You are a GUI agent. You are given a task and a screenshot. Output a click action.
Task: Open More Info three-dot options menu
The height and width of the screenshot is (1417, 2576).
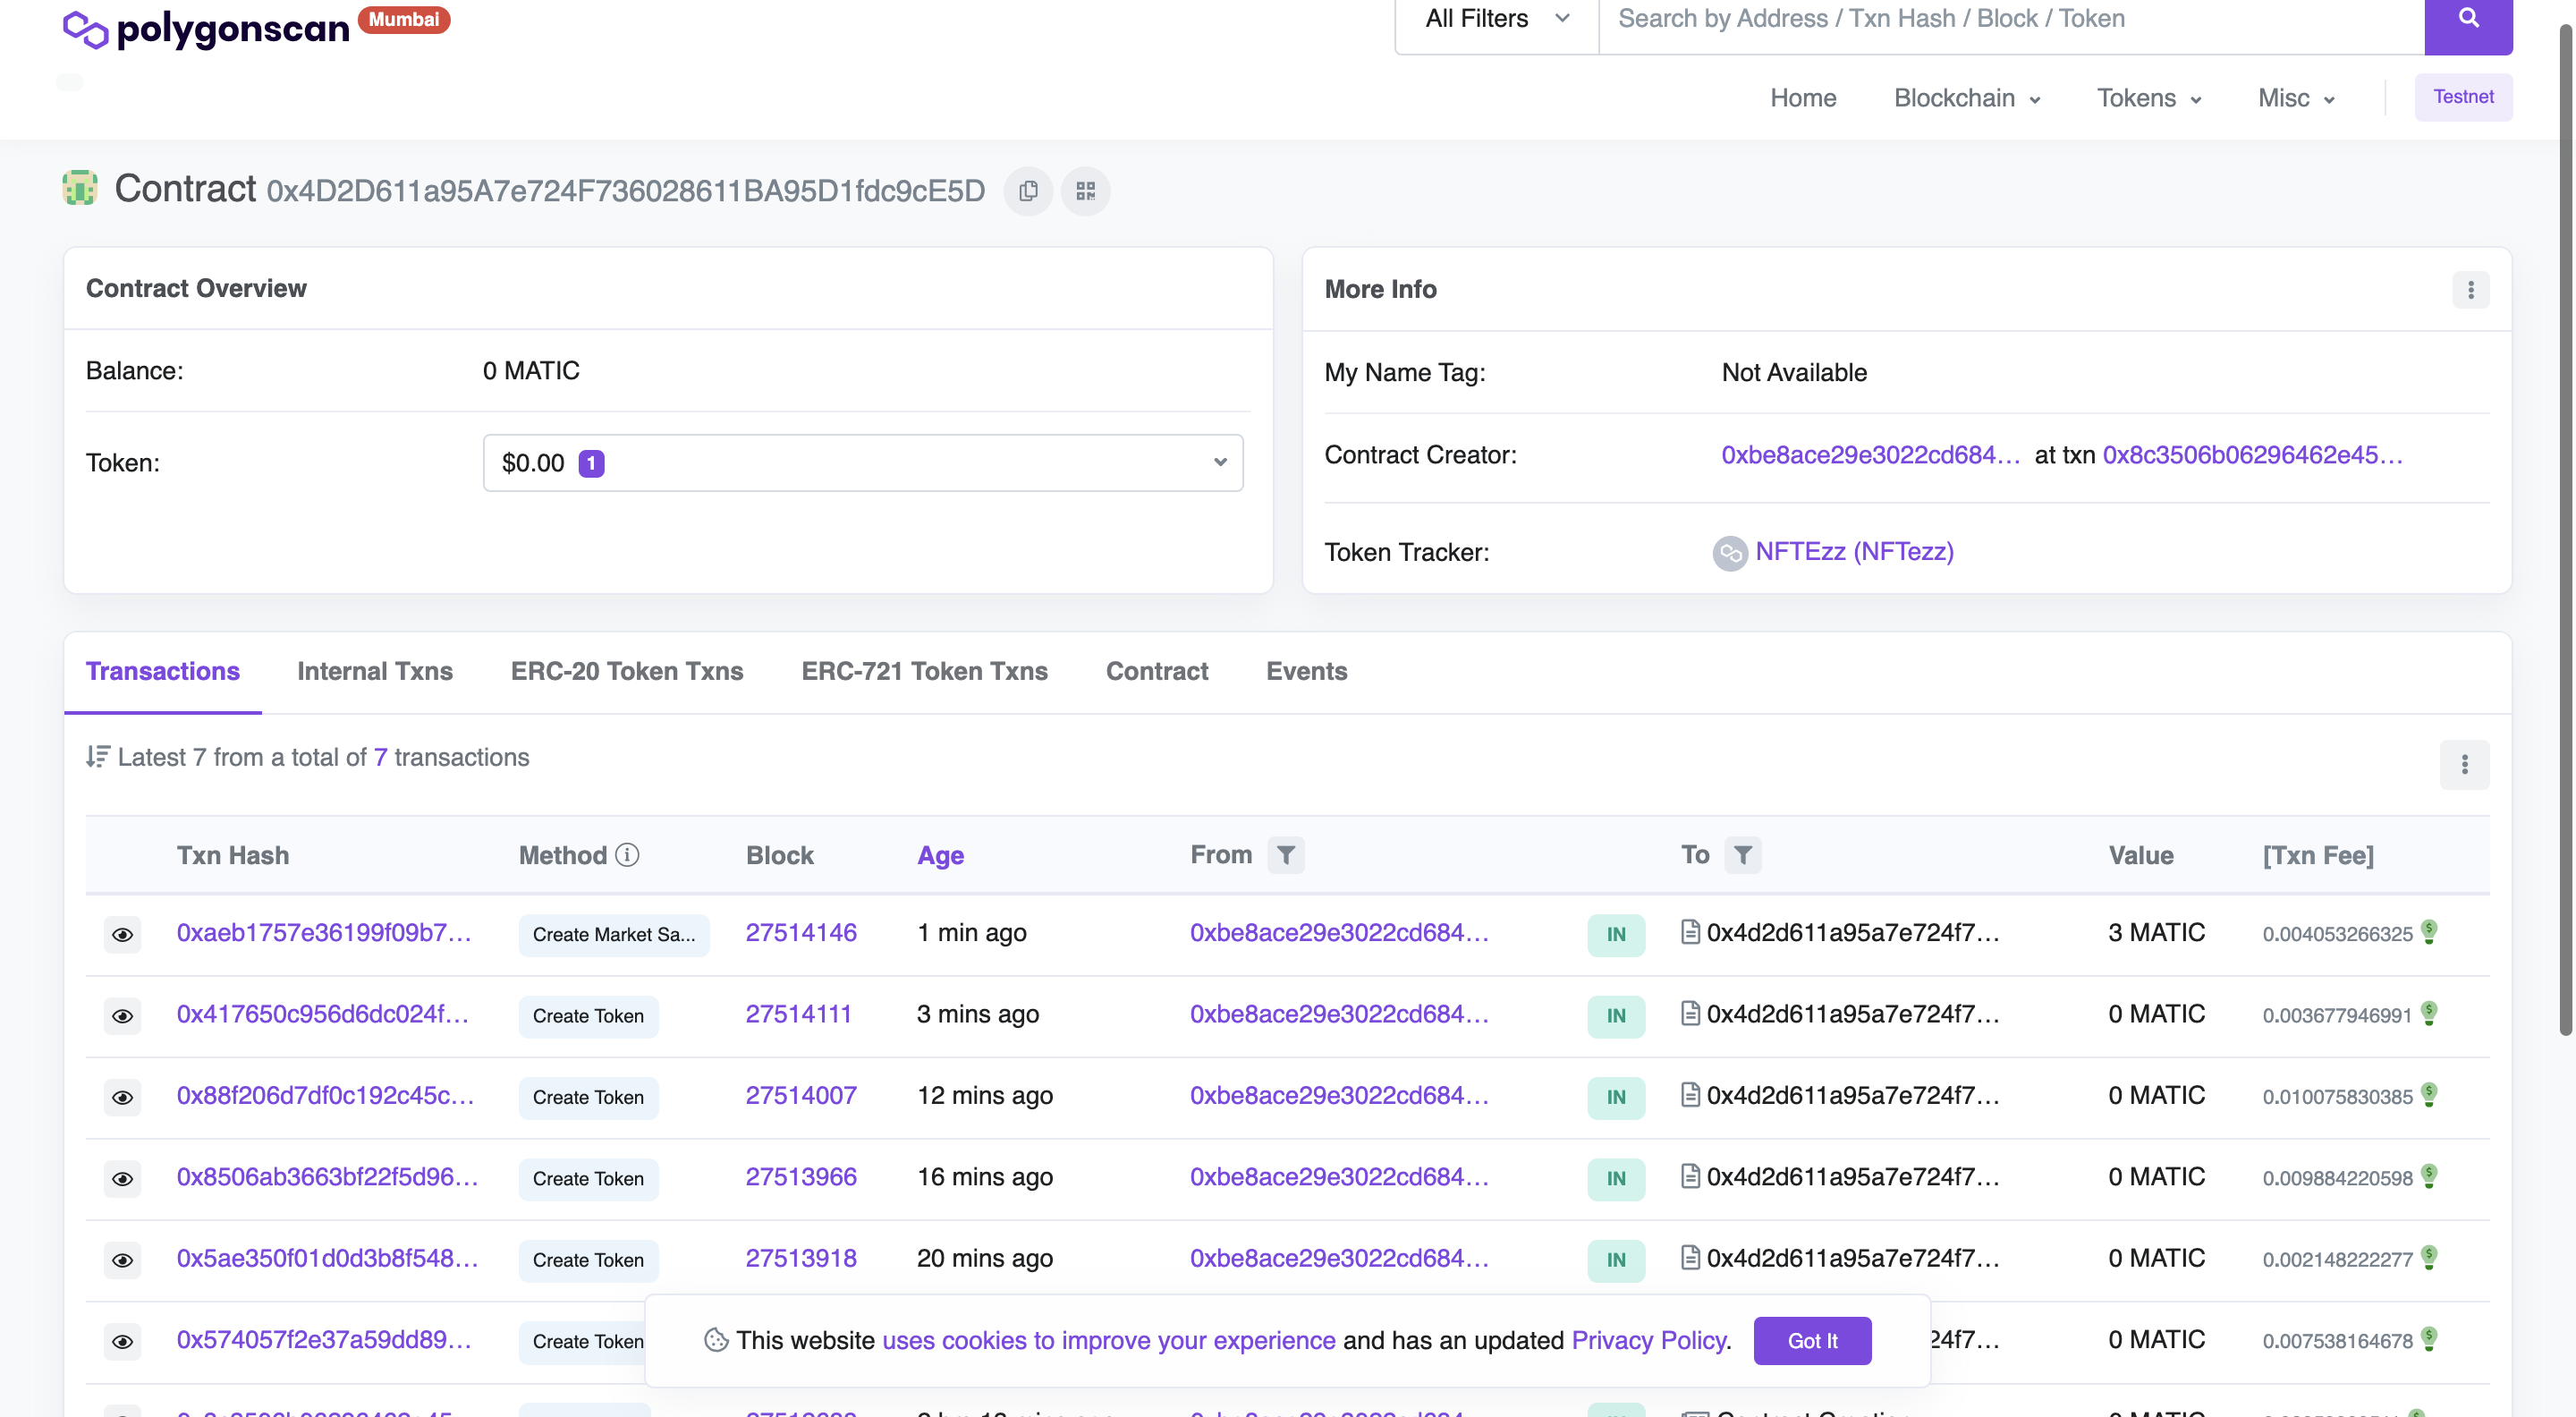2470,290
